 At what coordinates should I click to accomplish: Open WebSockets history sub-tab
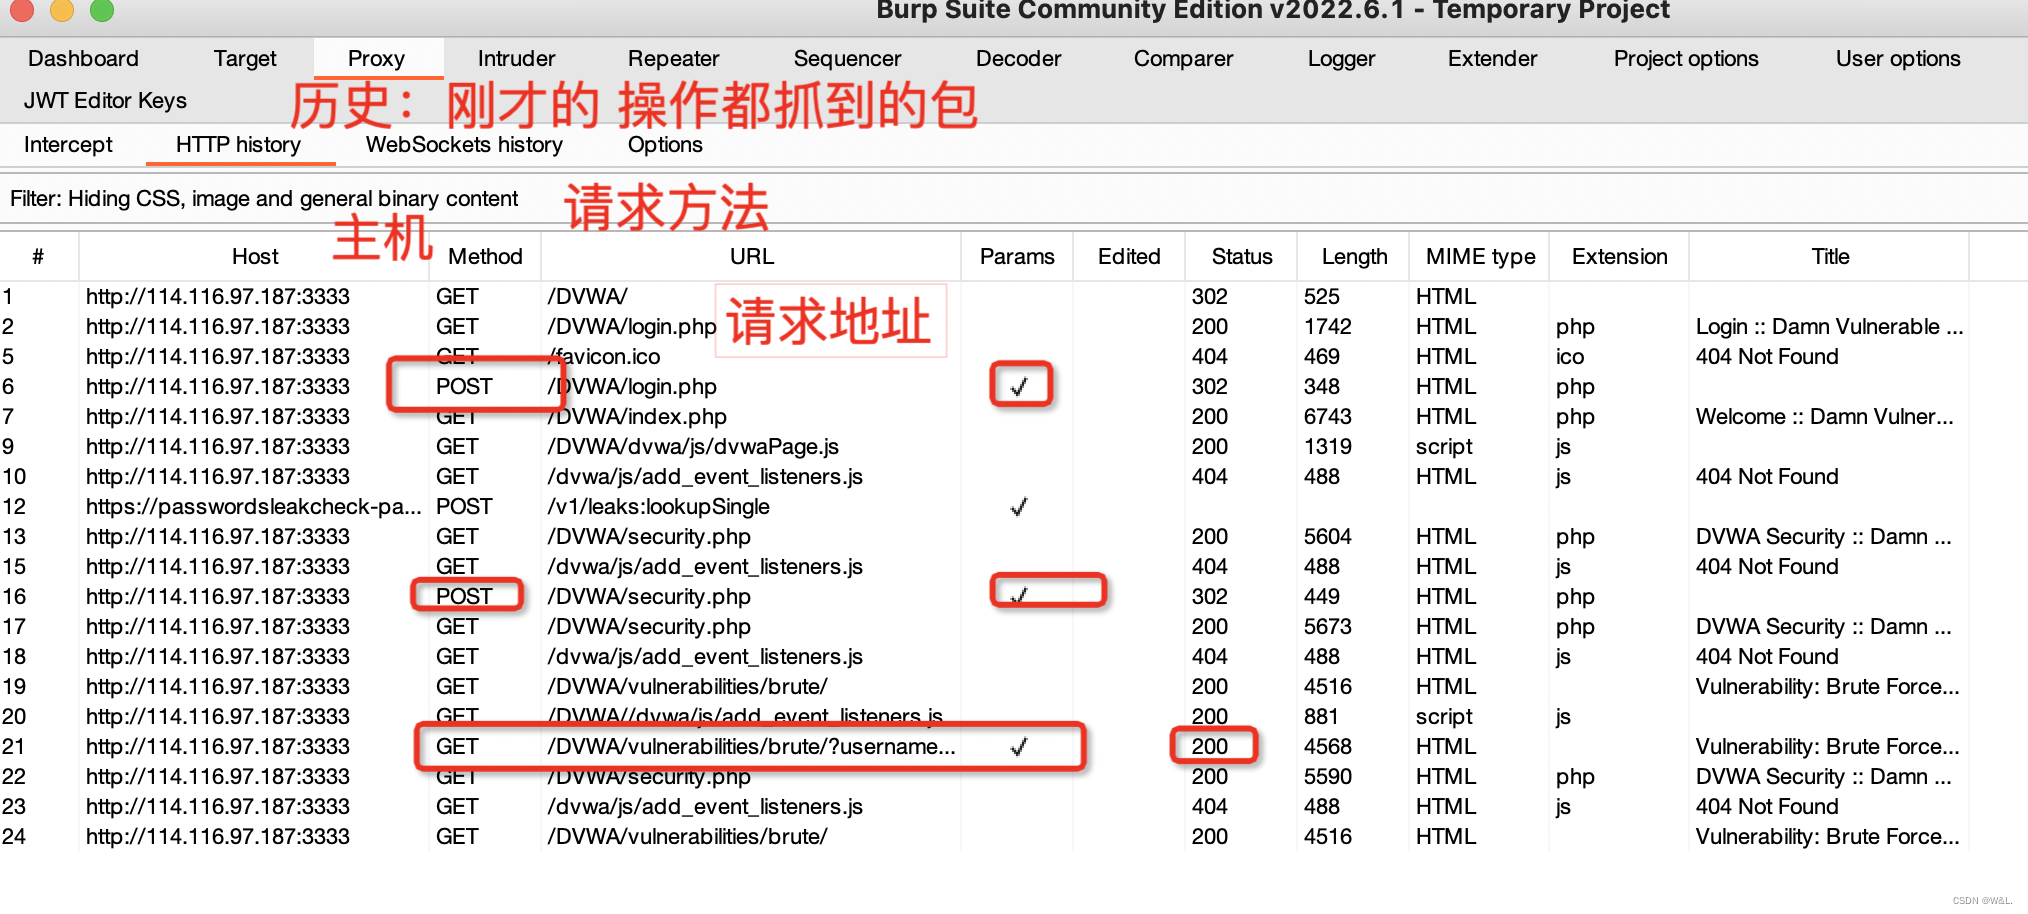(x=464, y=145)
